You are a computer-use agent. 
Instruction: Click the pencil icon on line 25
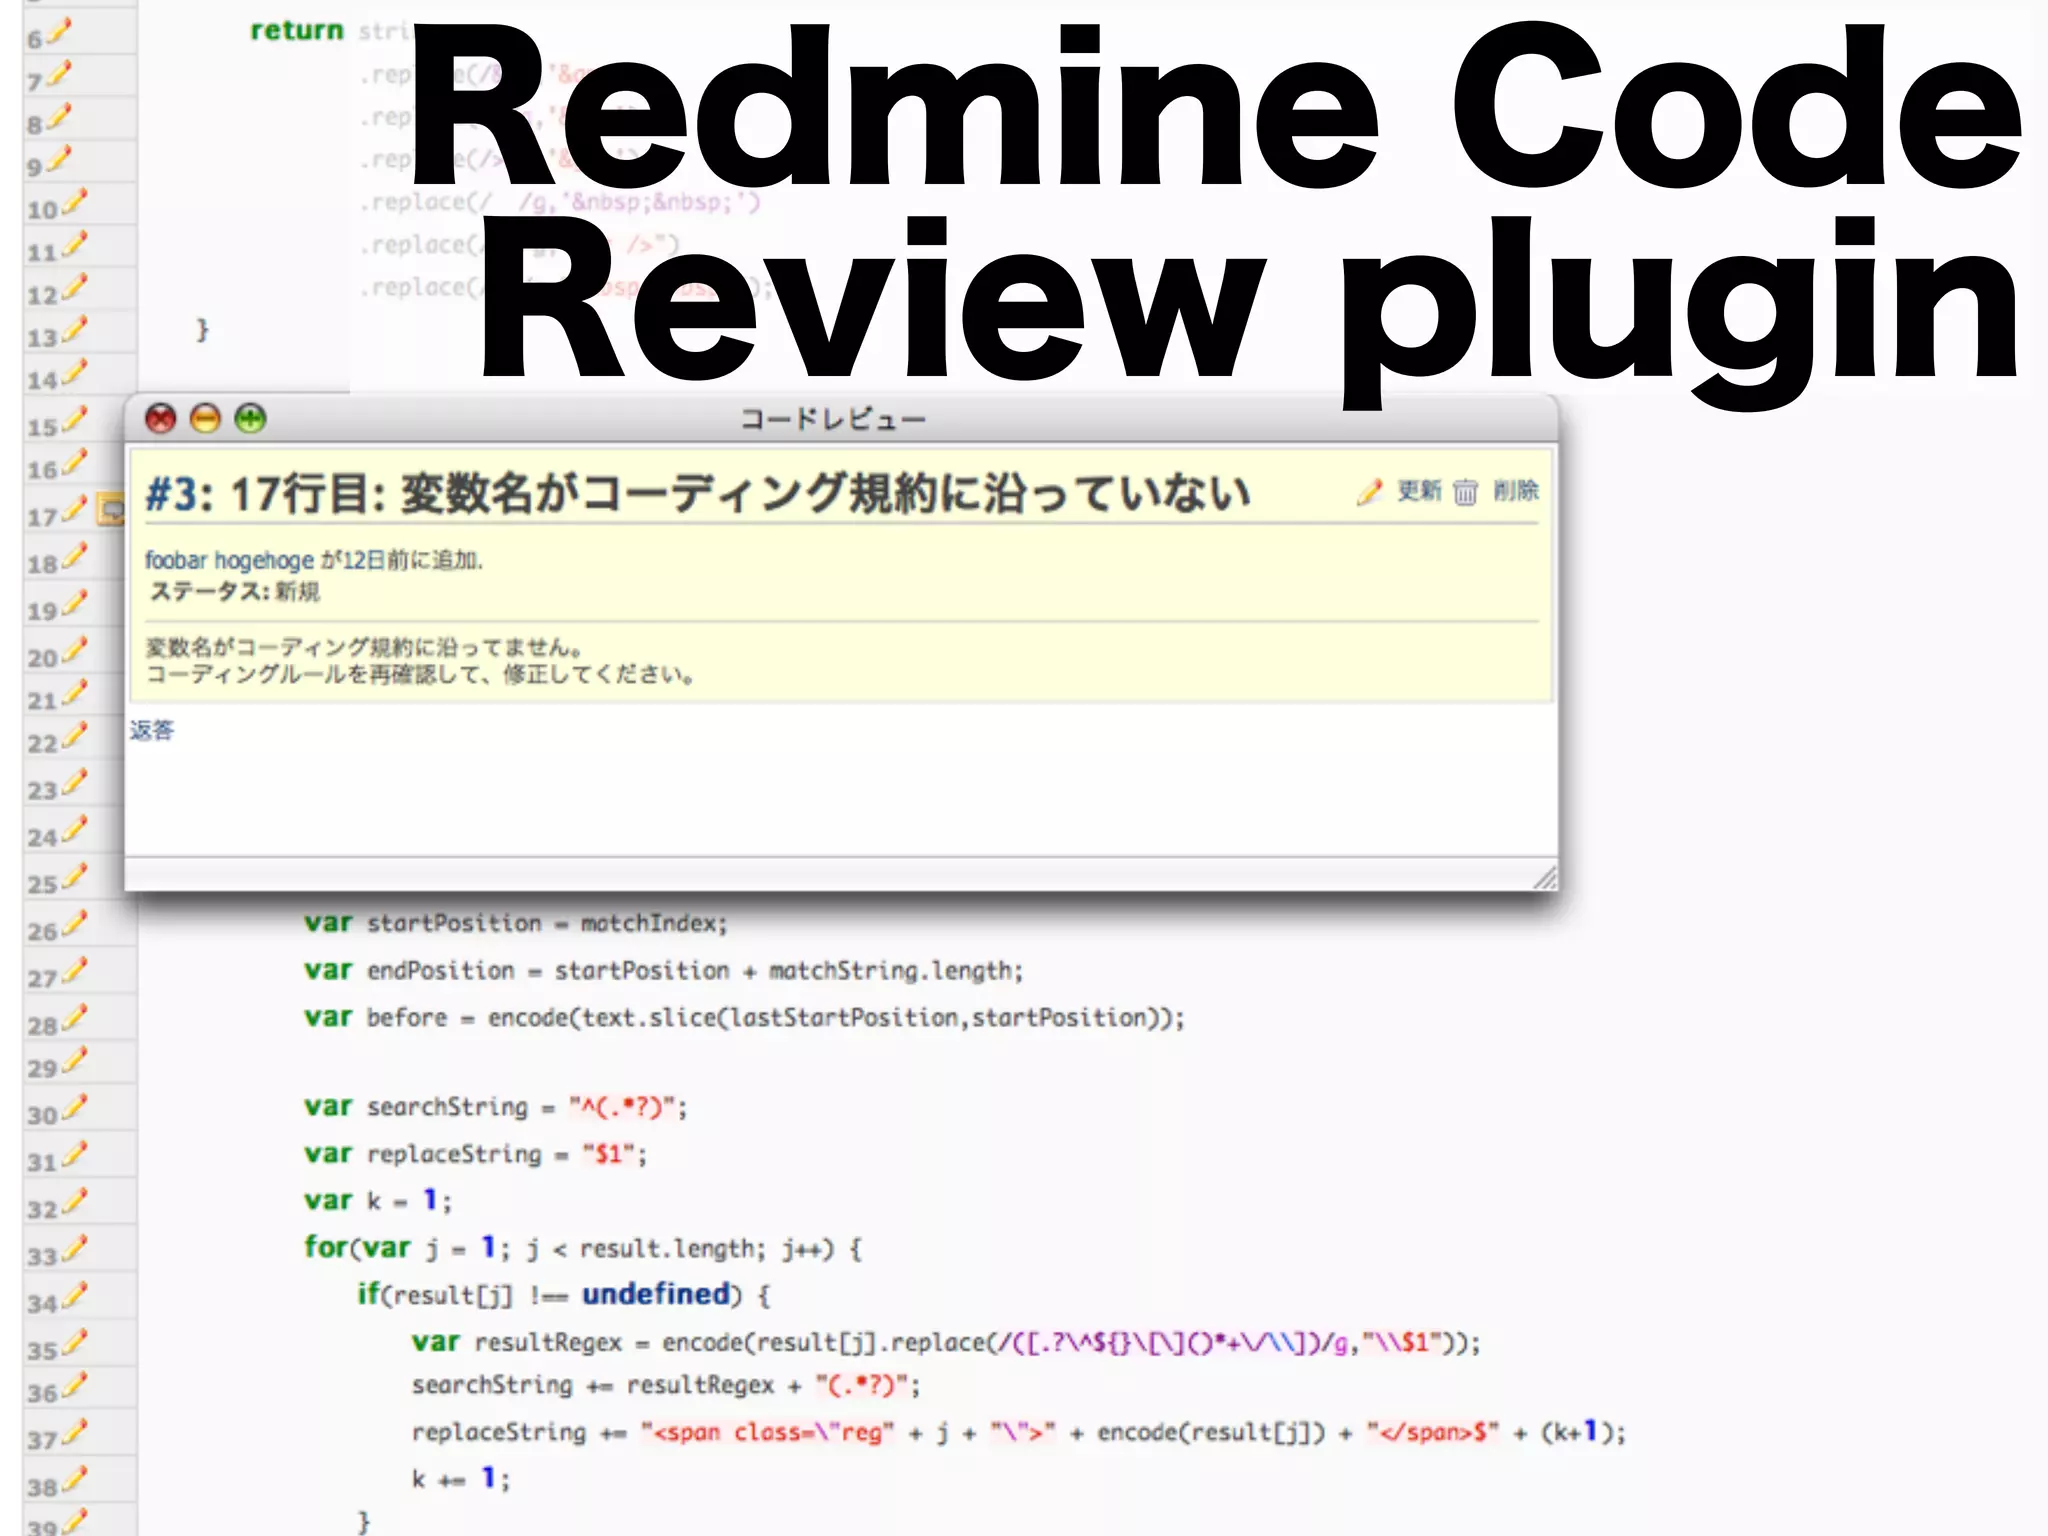pyautogui.click(x=75, y=877)
